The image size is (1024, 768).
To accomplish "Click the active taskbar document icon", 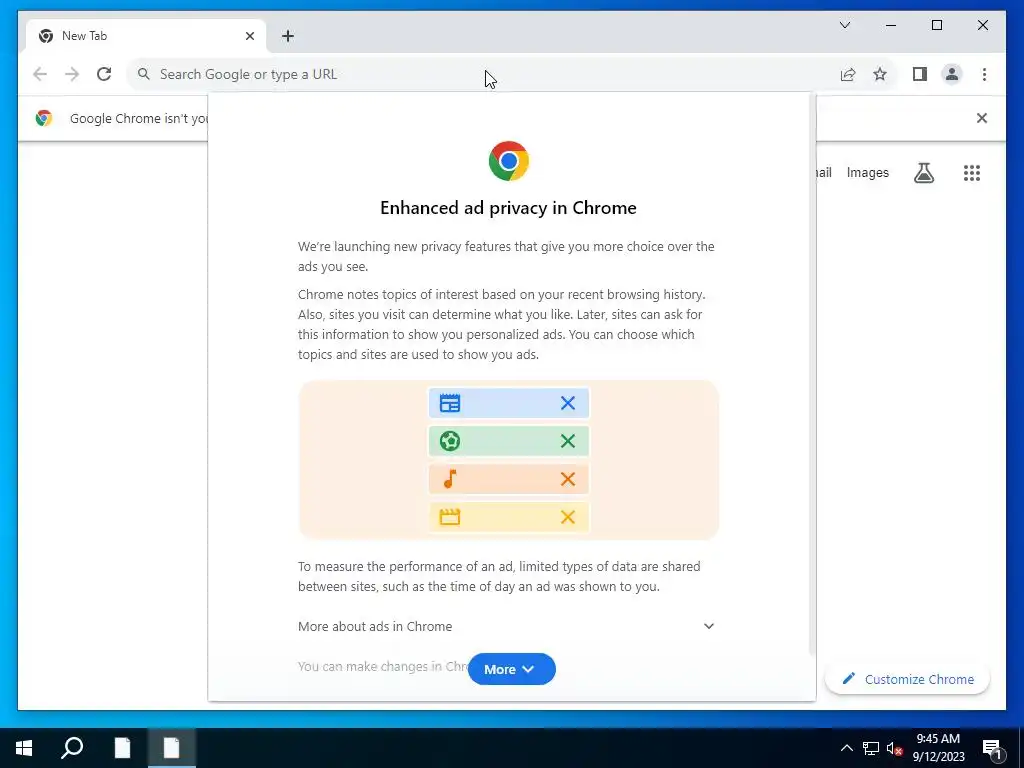I will 171,748.
